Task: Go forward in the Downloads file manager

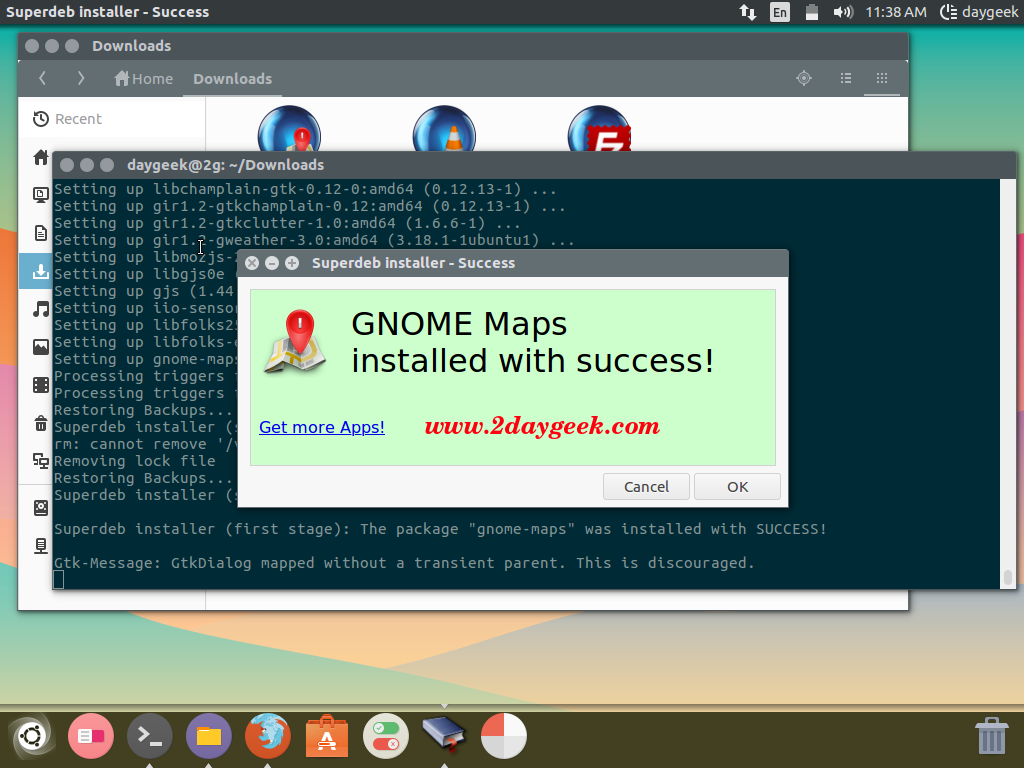Action: (81, 78)
